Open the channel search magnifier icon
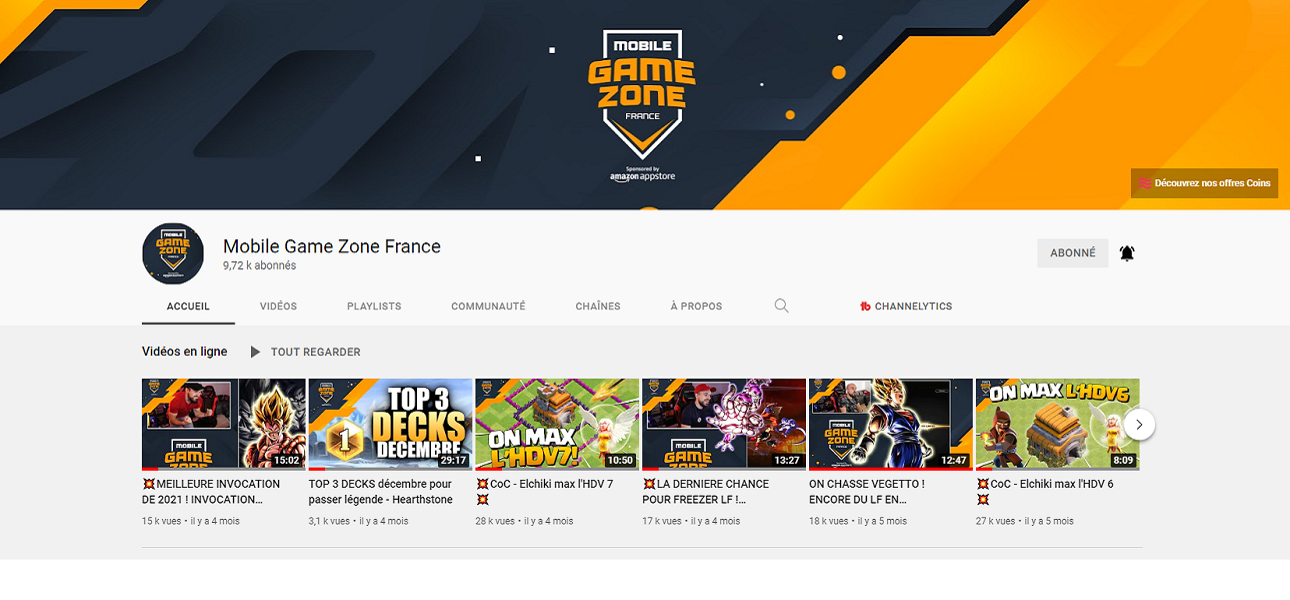 coord(782,306)
